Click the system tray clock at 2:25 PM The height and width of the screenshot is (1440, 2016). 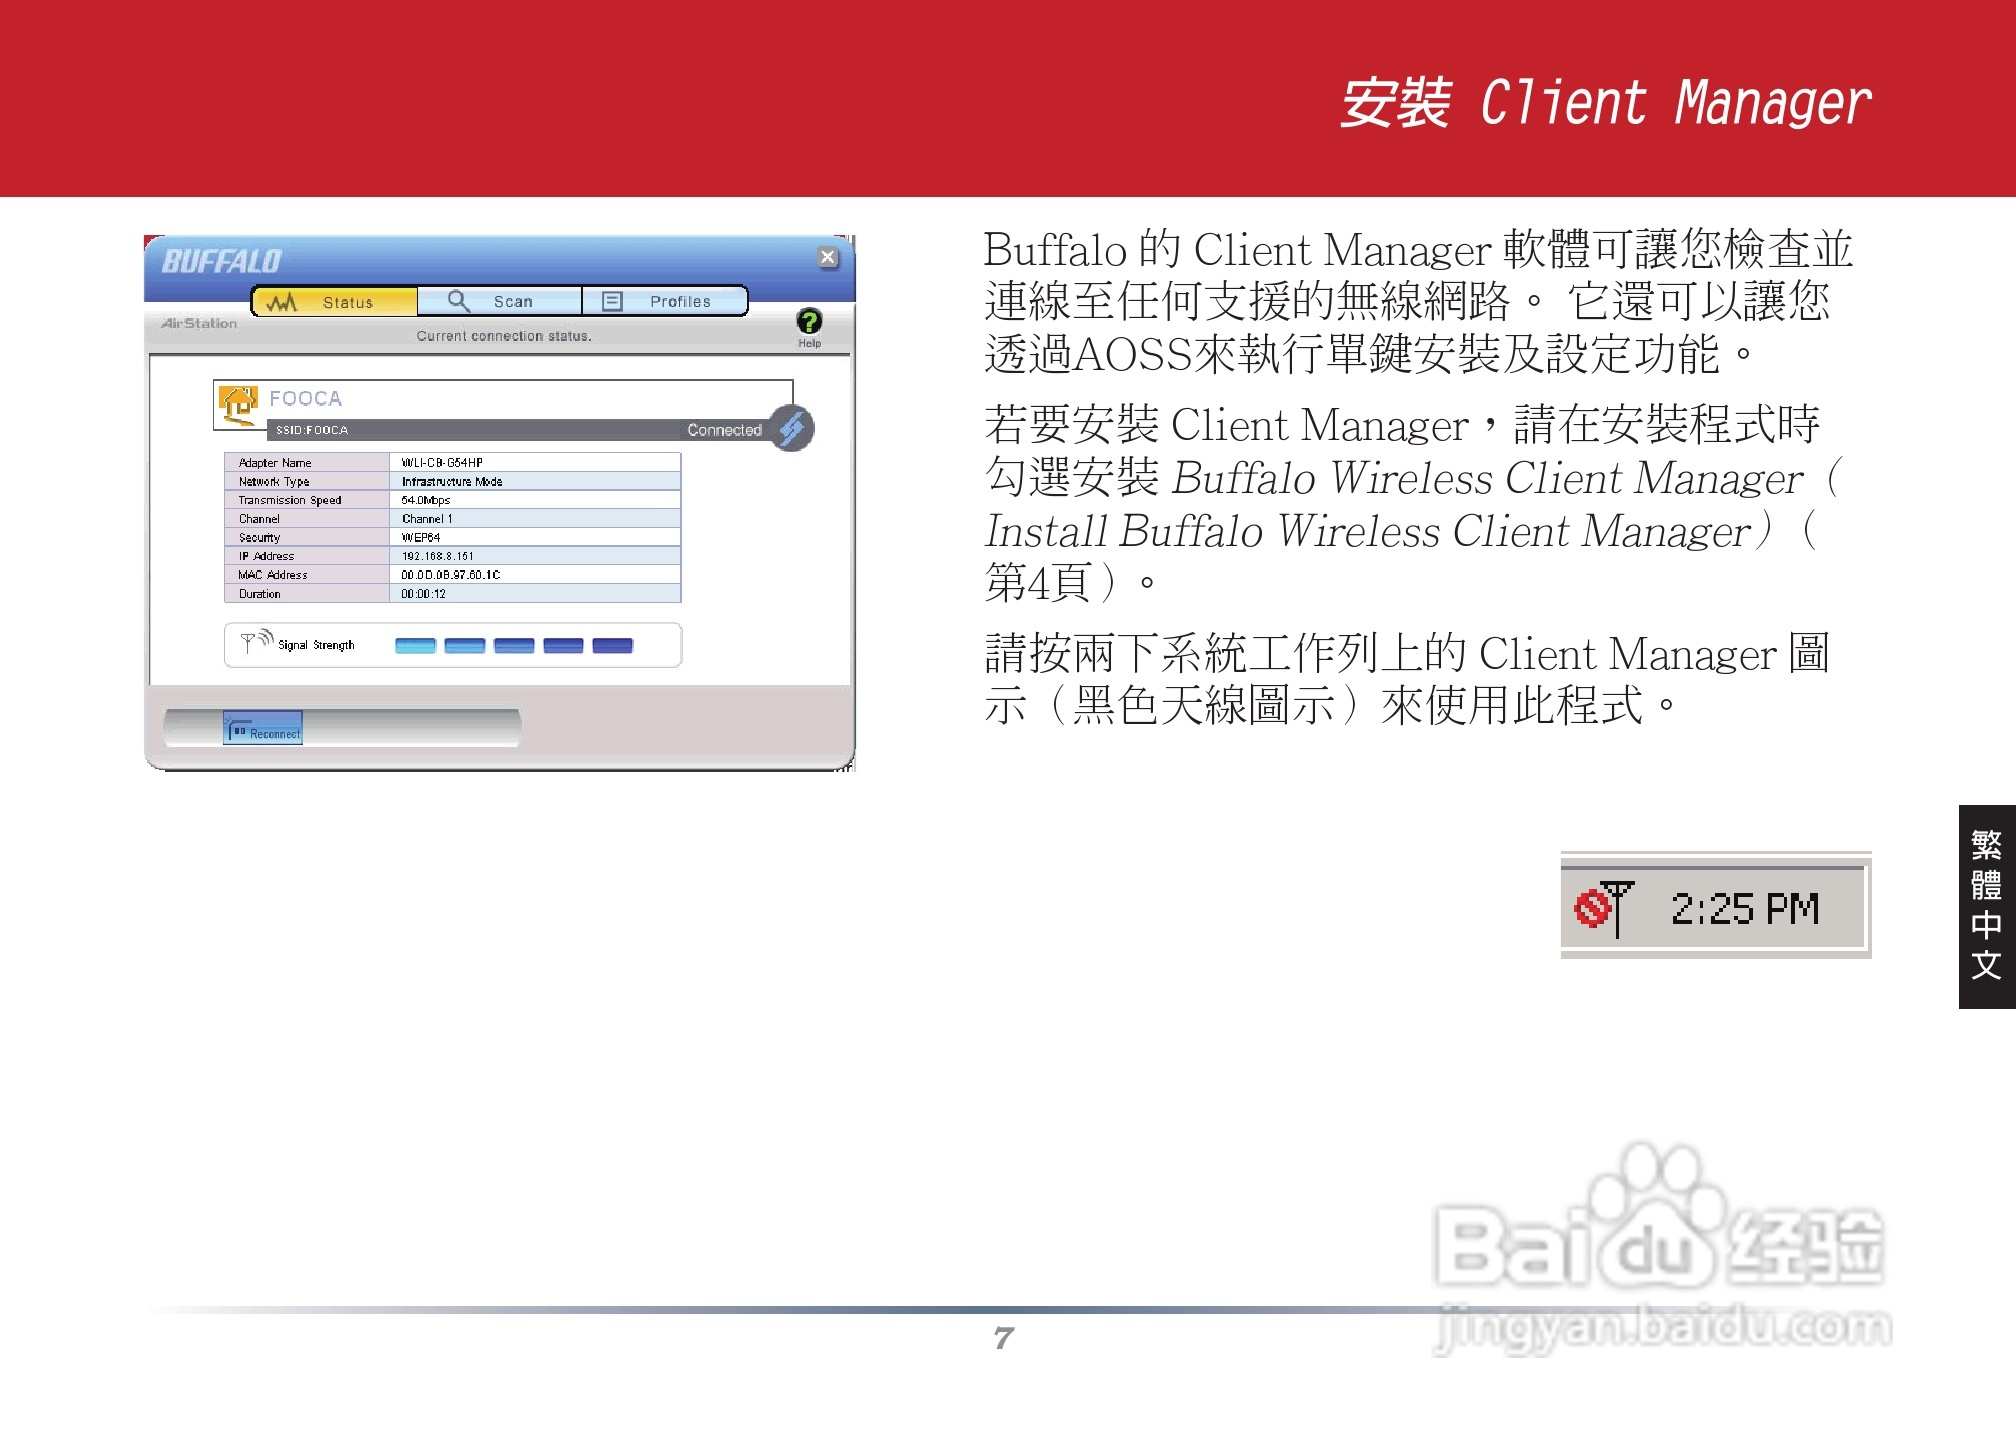tap(1744, 909)
